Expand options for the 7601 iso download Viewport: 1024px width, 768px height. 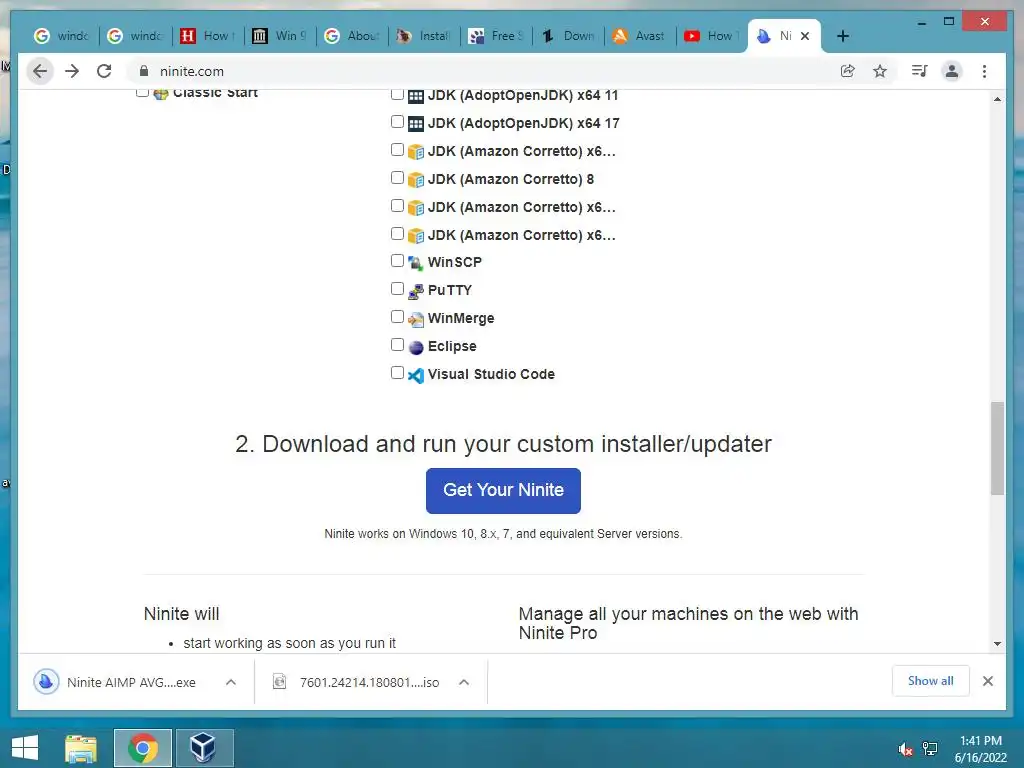point(464,682)
